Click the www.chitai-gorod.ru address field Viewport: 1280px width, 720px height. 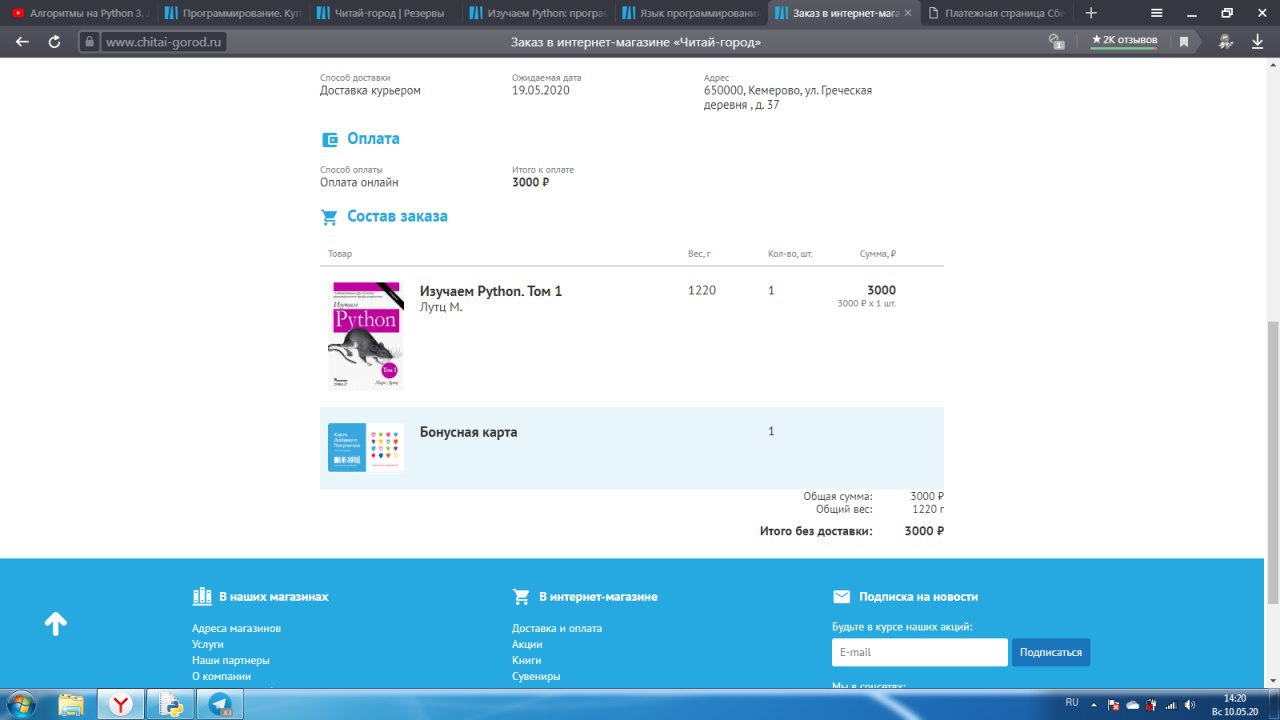coord(165,42)
